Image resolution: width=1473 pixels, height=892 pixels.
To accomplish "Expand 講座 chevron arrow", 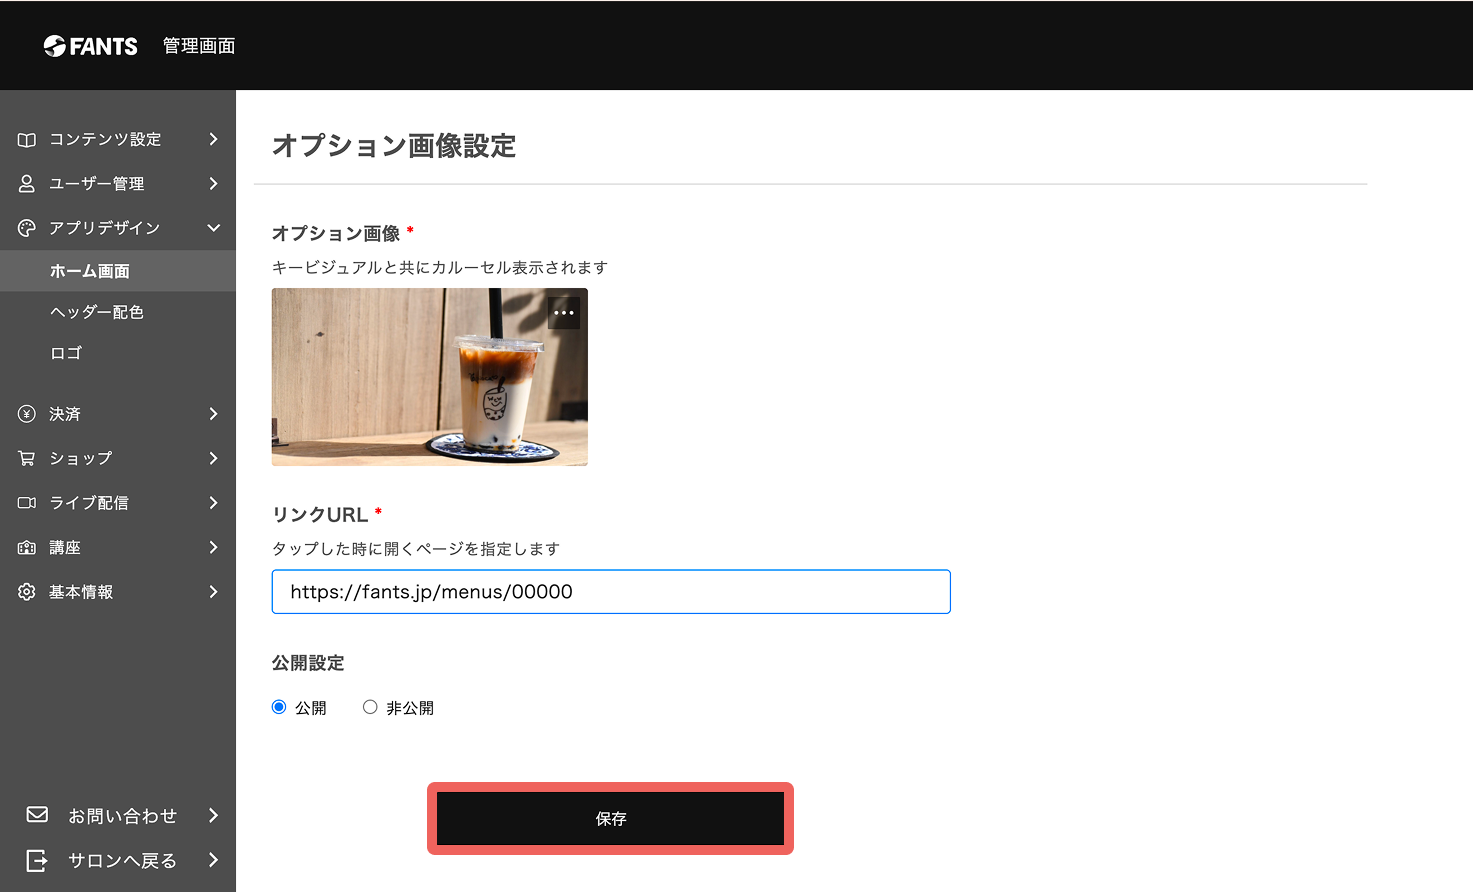I will [213, 547].
